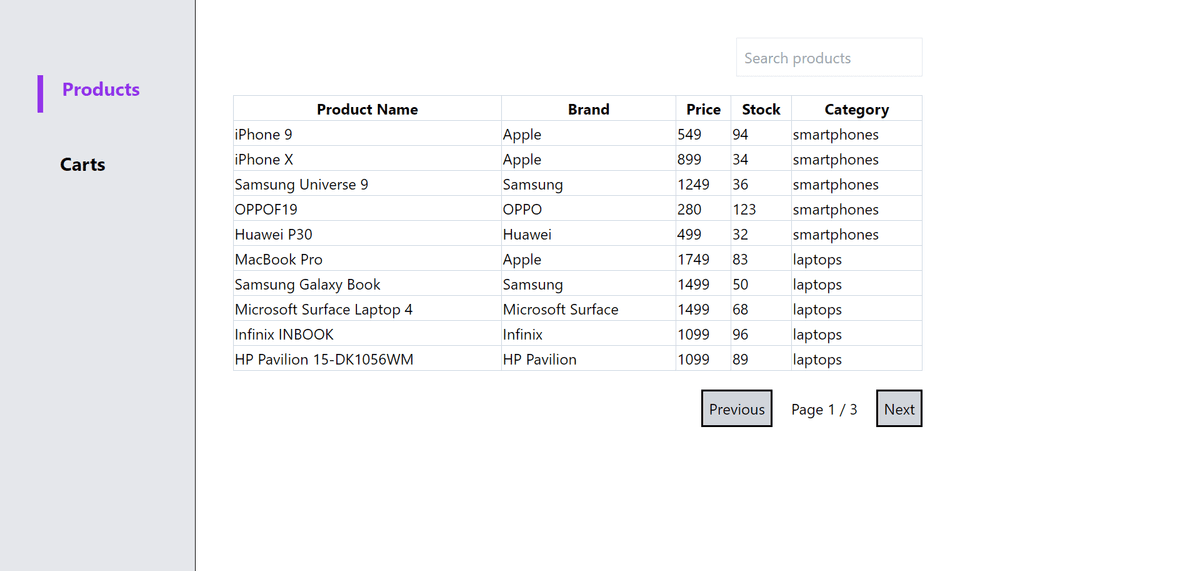Screen dimensions: 1200x571
Task: Focus the Search products input field
Action: coord(829,57)
